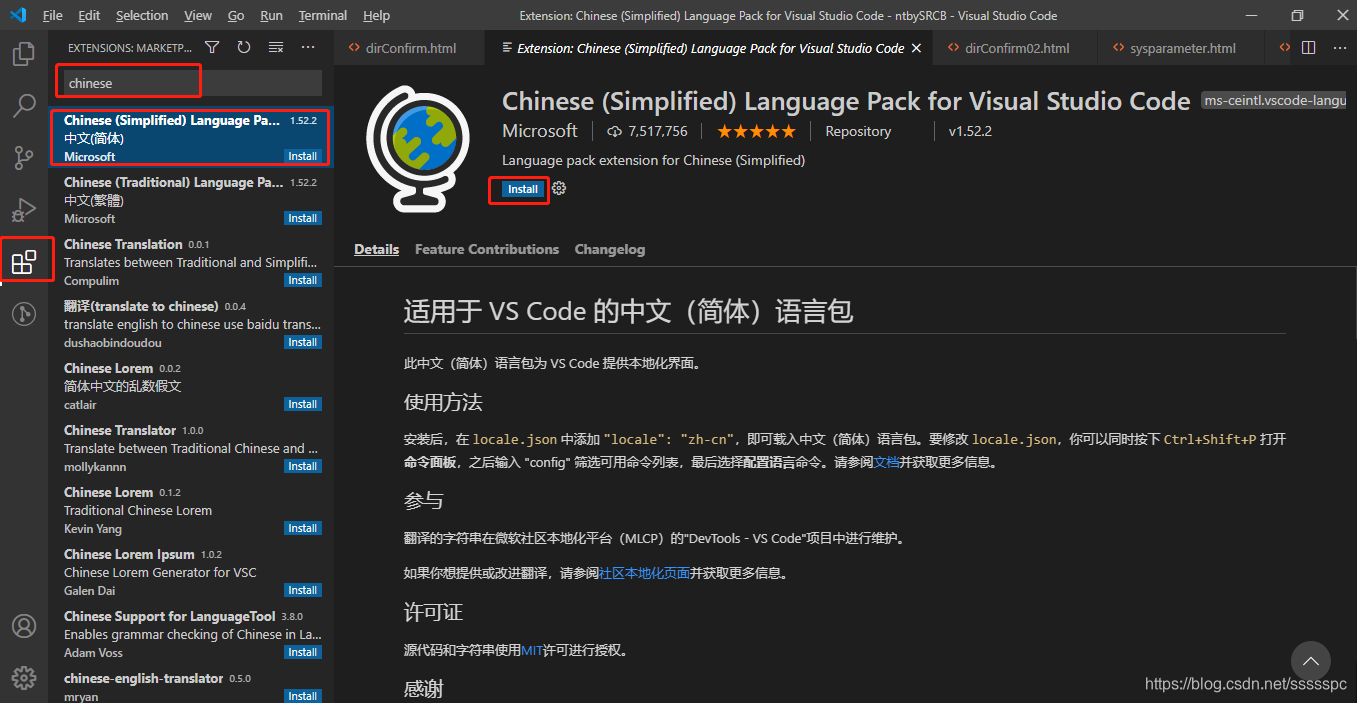Switch to the sysparameter.html tab

[1182, 48]
